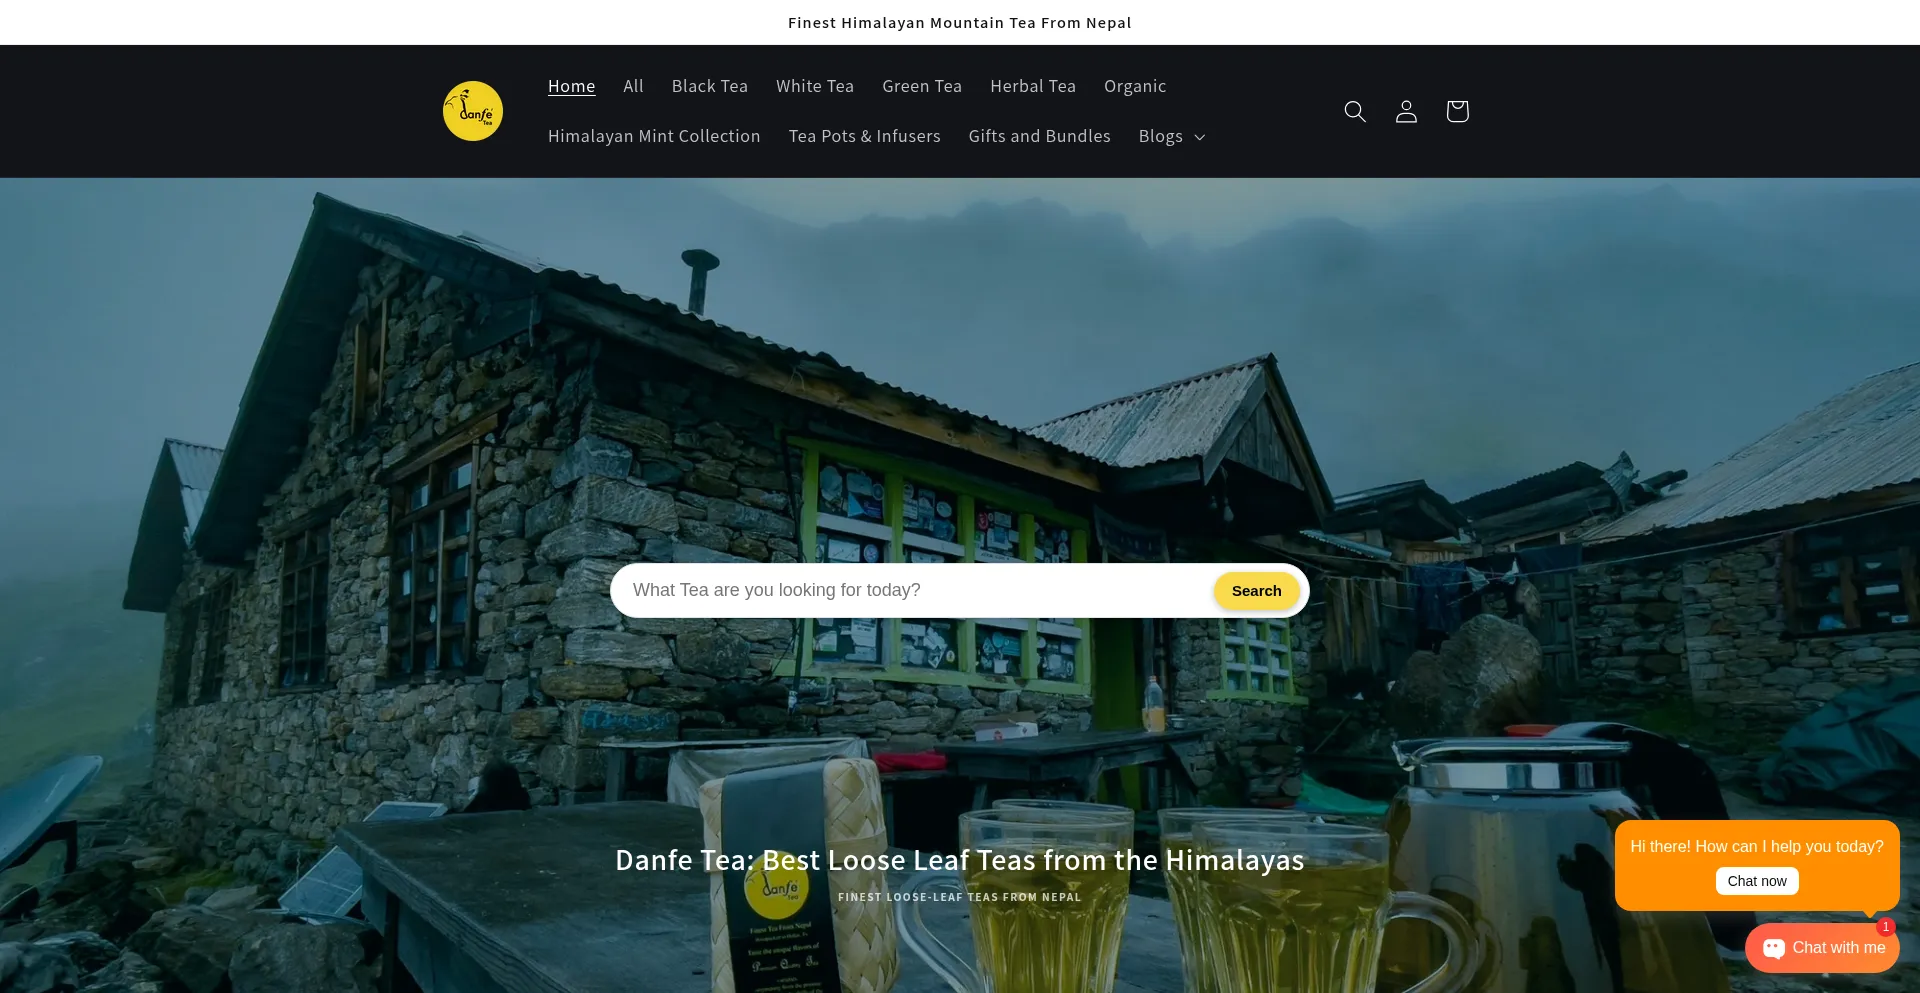Click the Danfe Tea logo
The width and height of the screenshot is (1920, 993).
(x=472, y=111)
